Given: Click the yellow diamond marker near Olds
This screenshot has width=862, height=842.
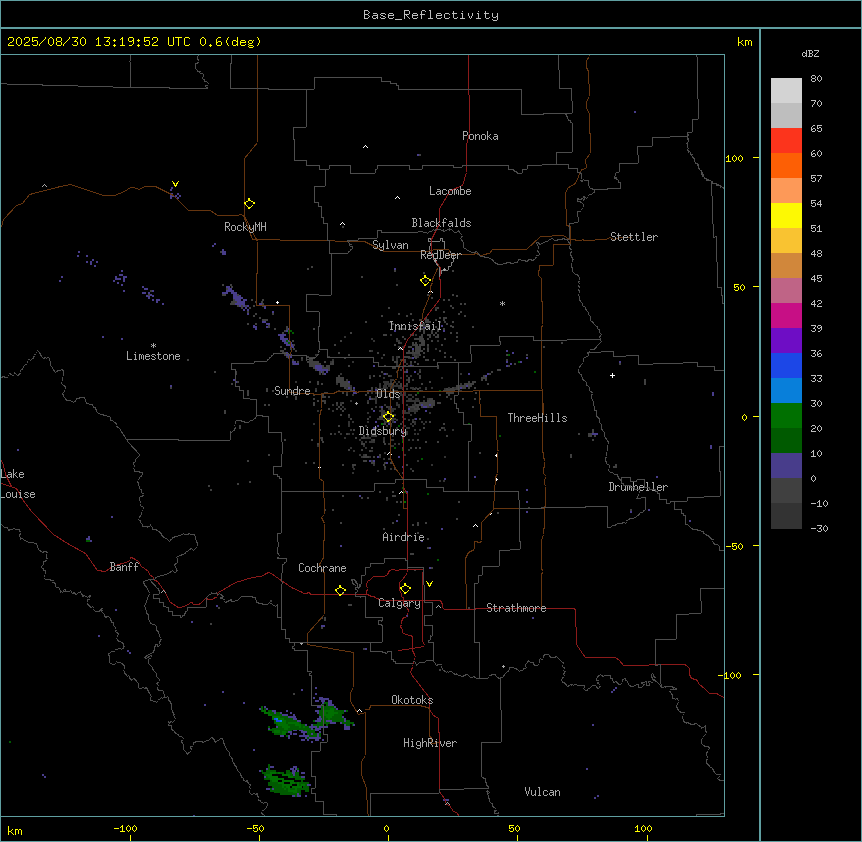Looking at the screenshot, I should (x=388, y=417).
